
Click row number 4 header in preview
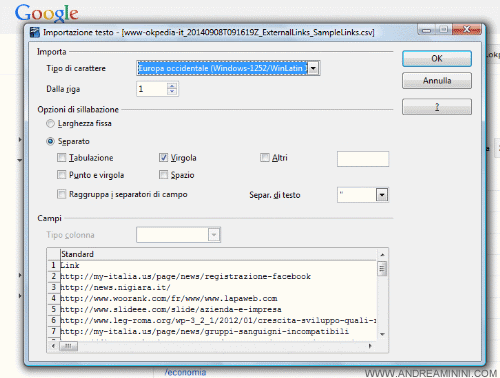pyautogui.click(x=53, y=298)
